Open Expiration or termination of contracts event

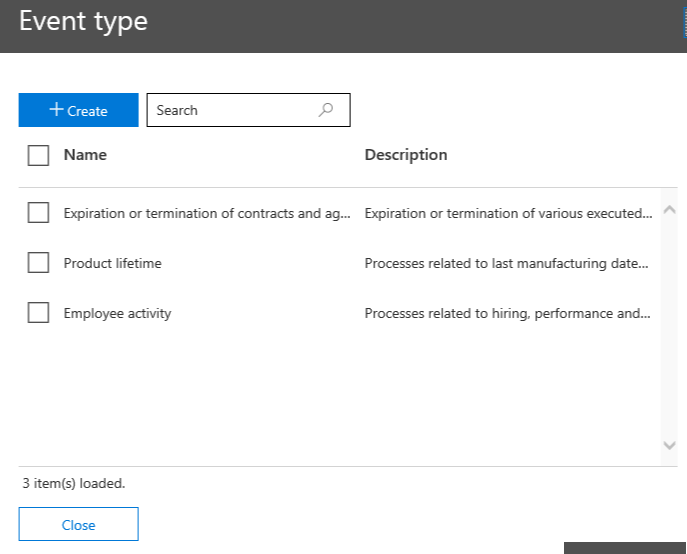[207, 213]
